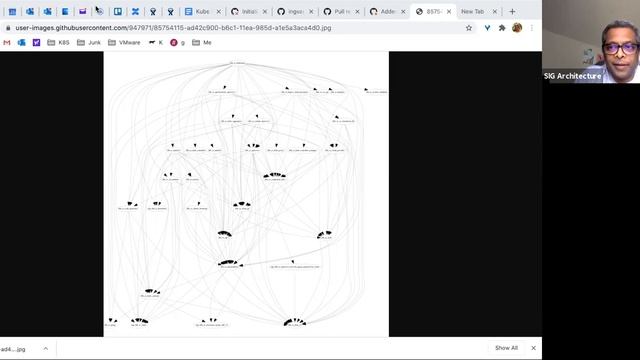Switch to the New Tab tab

coord(473,12)
